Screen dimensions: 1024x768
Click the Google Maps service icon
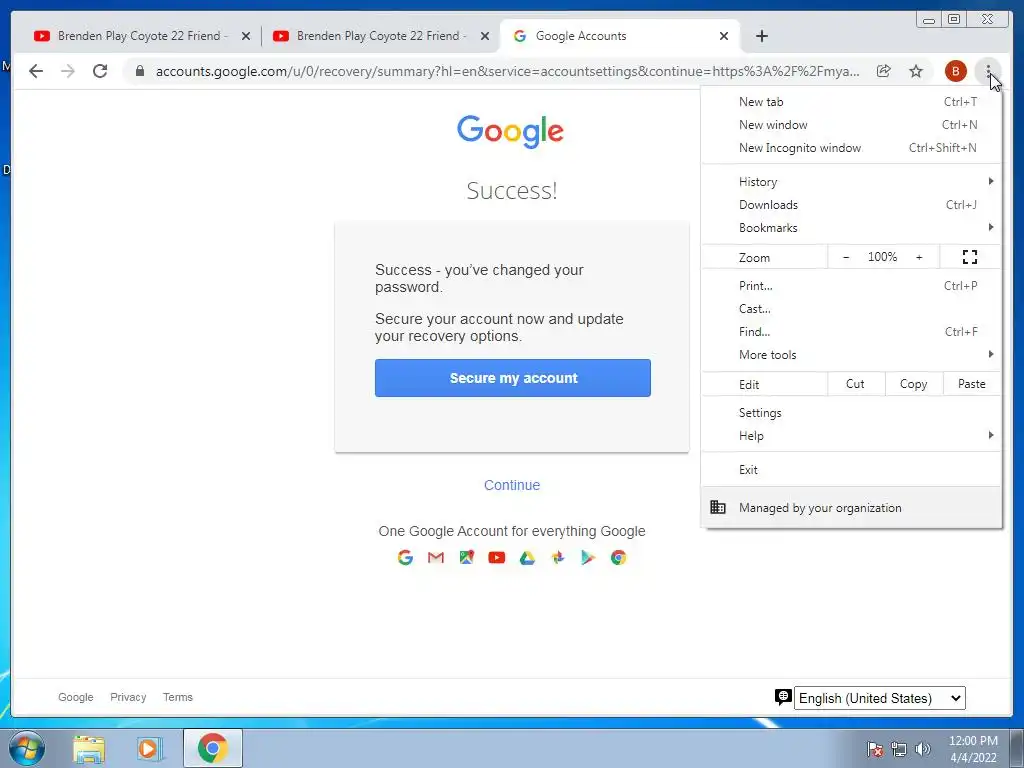(466, 557)
